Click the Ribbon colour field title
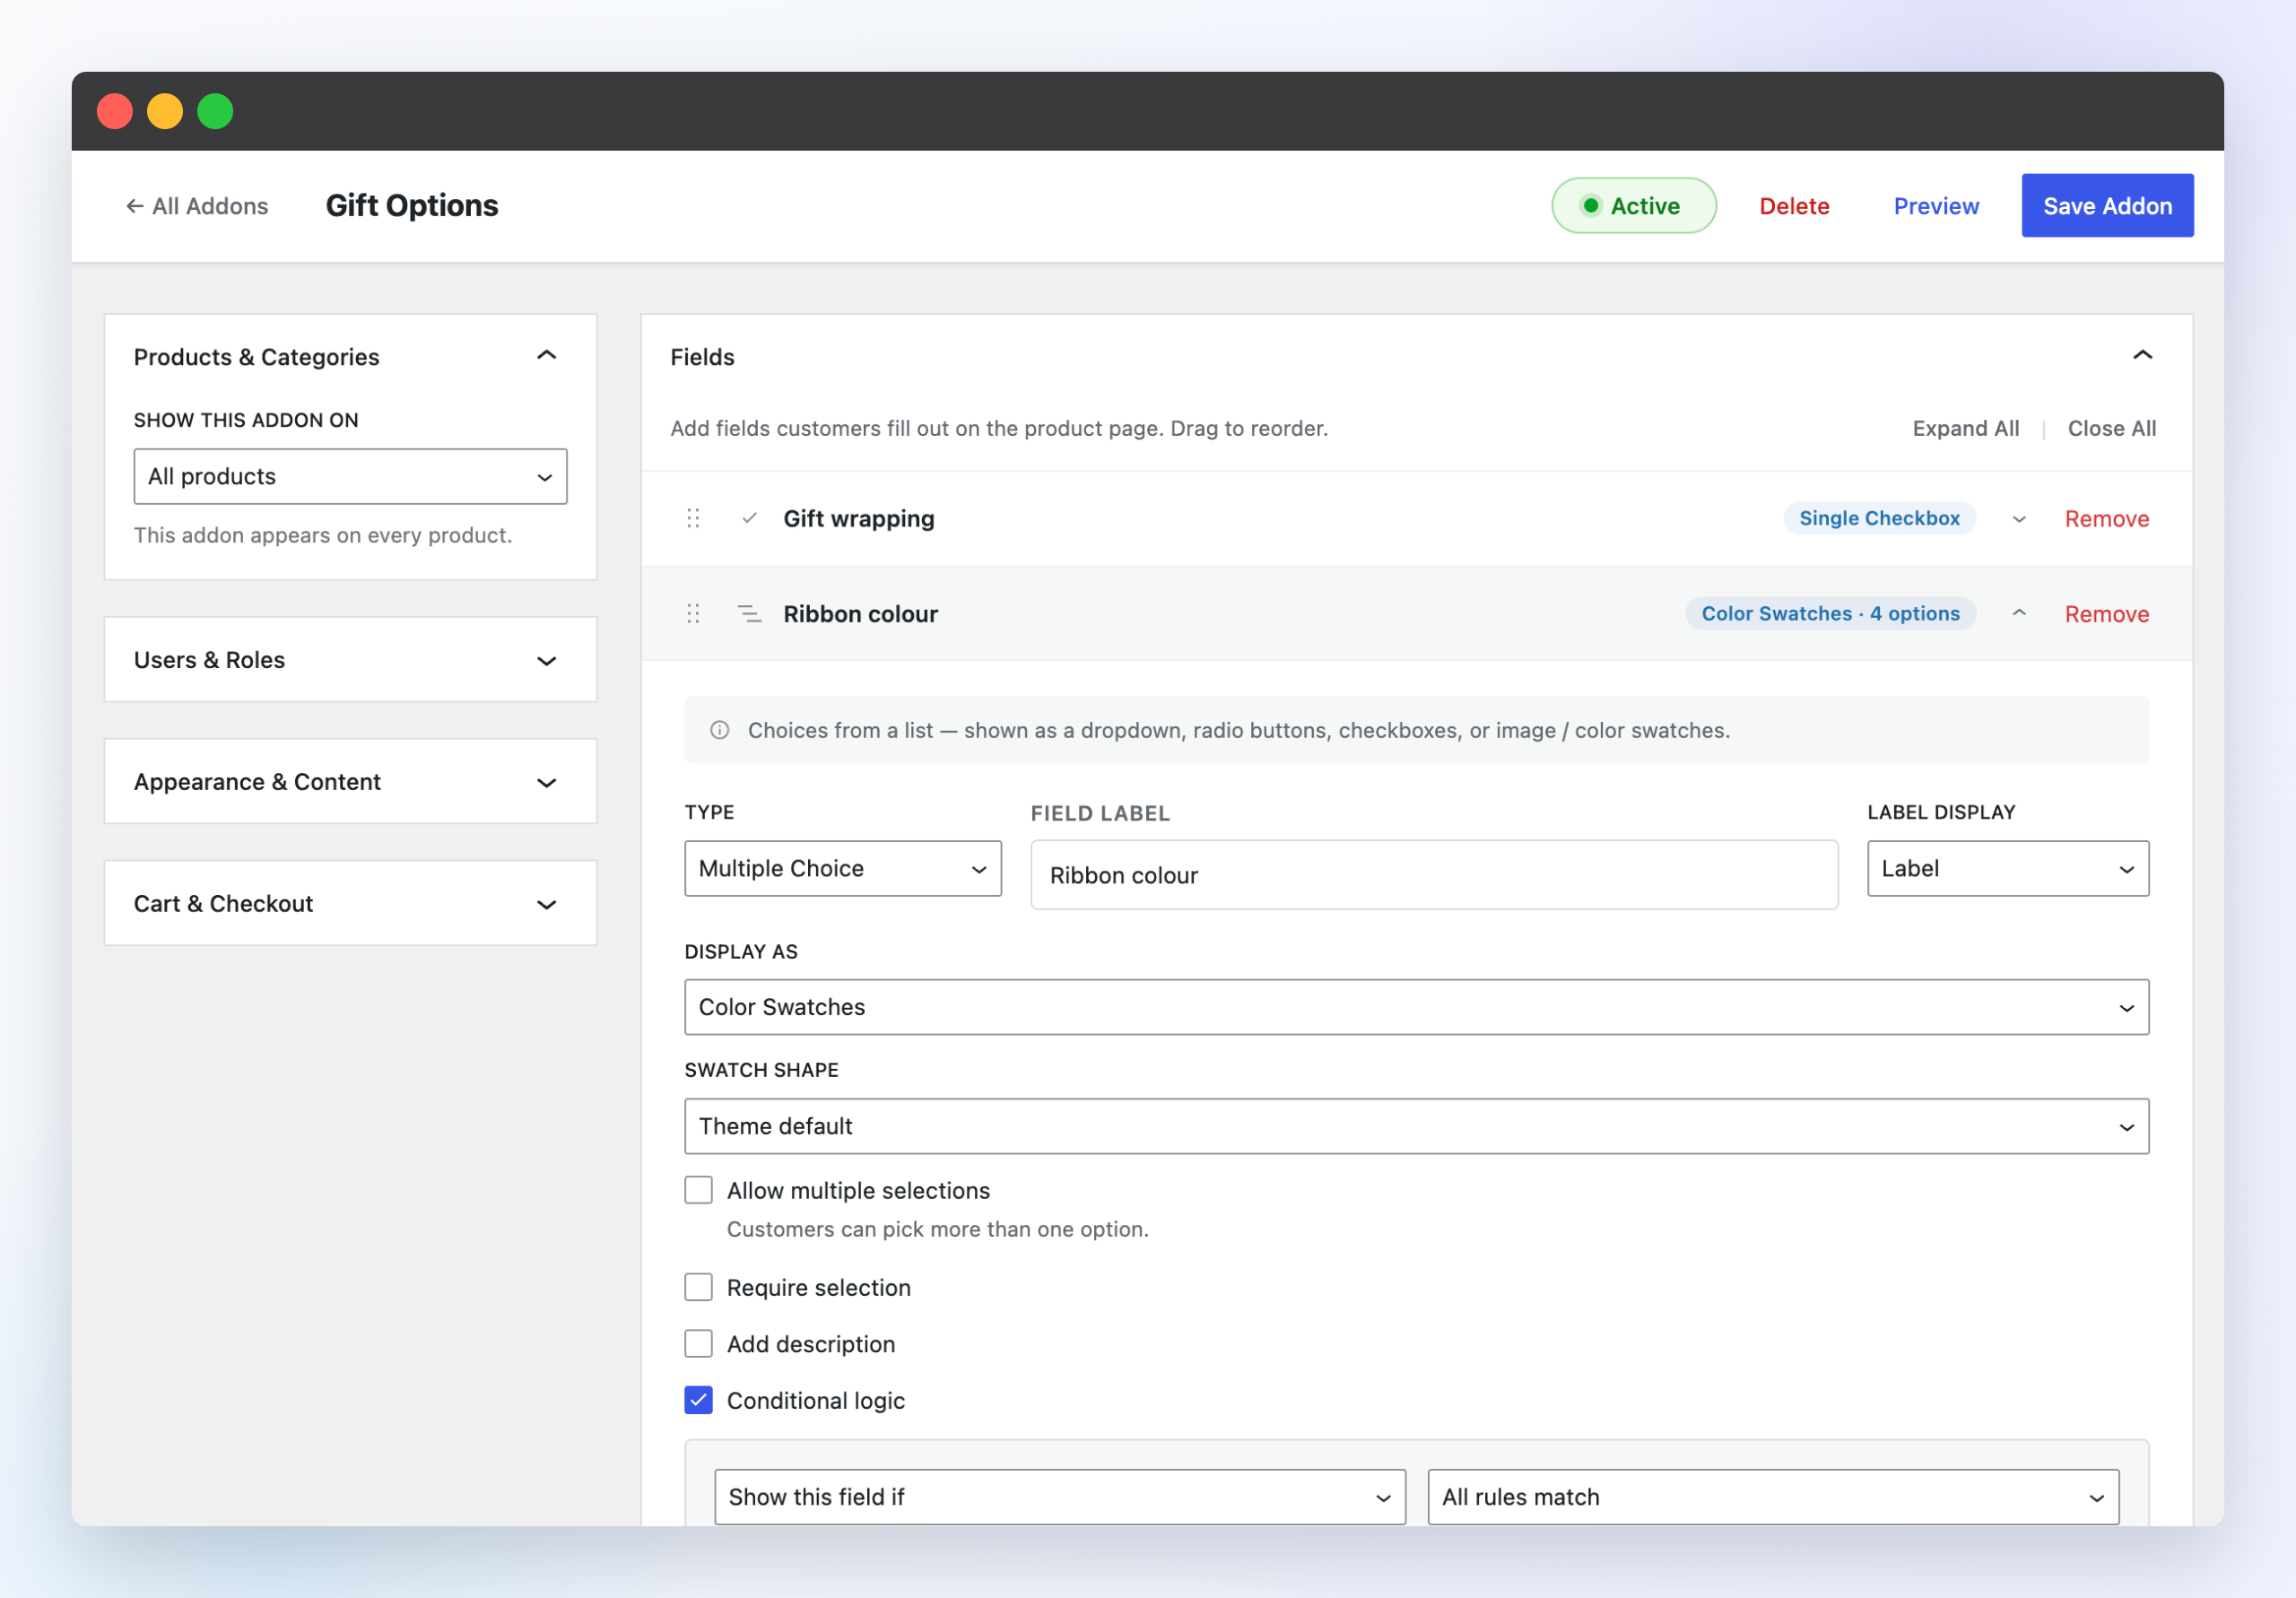The height and width of the screenshot is (1598, 2296). (860, 613)
